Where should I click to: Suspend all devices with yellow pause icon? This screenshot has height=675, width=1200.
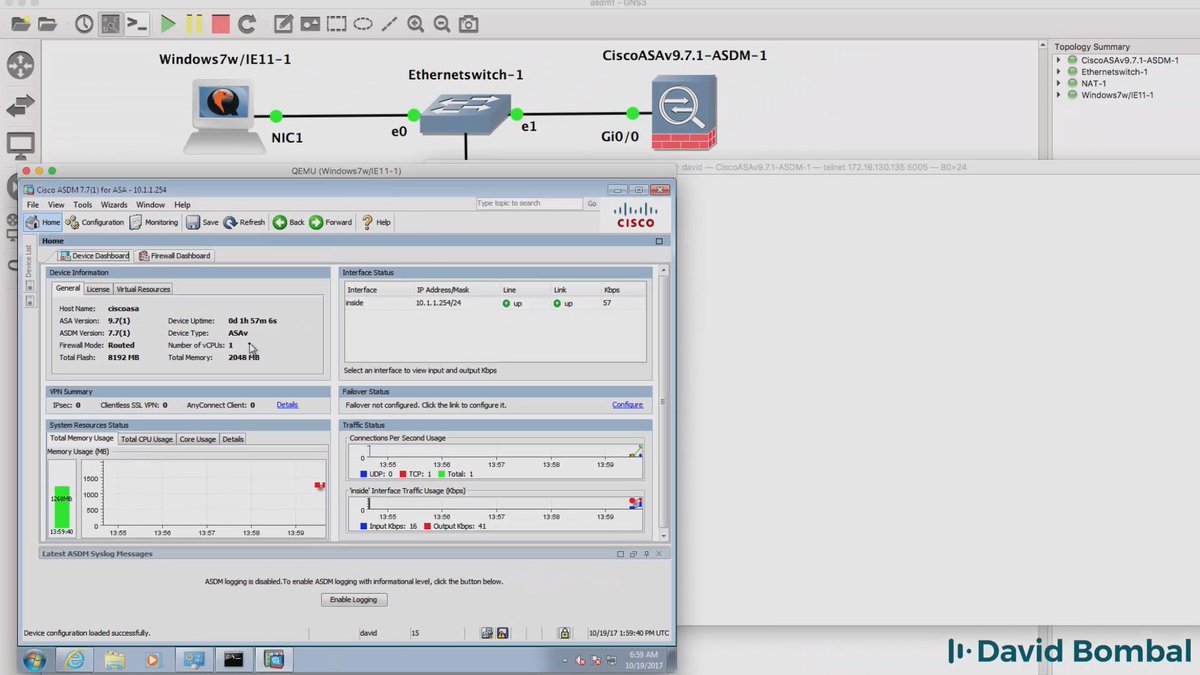[194, 23]
